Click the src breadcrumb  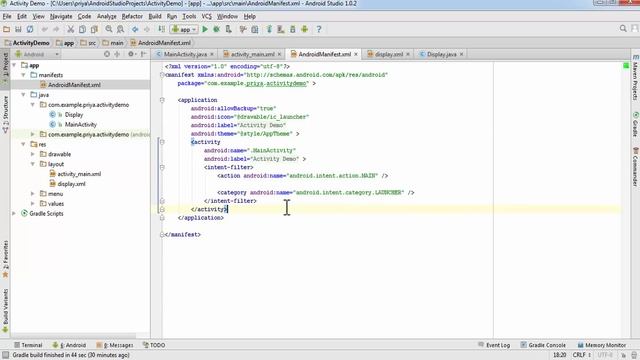88,43
